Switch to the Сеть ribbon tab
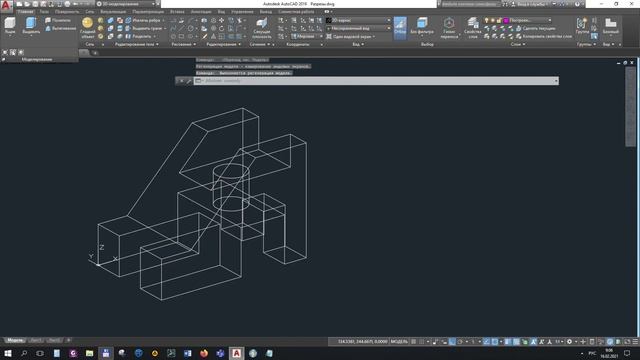640x360 pixels. tap(90, 11)
